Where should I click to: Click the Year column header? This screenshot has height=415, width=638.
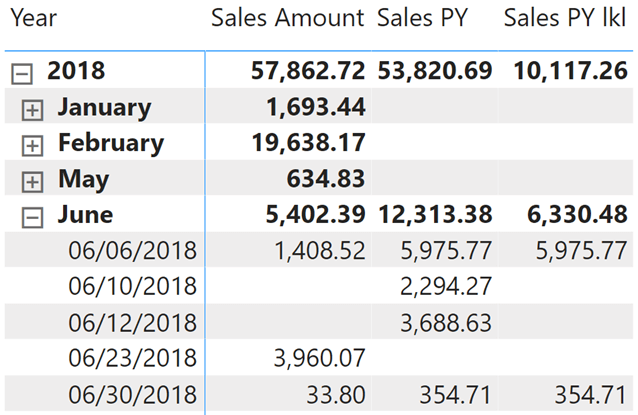[34, 18]
